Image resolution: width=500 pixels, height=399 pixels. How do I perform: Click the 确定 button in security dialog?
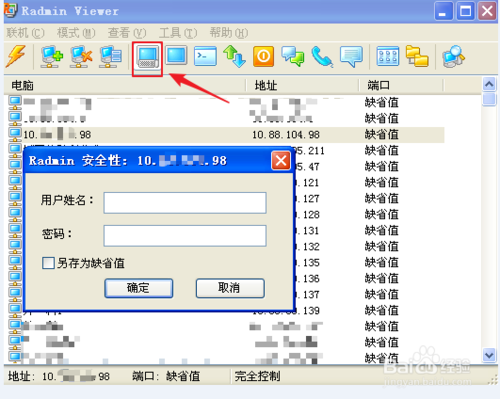coord(139,288)
